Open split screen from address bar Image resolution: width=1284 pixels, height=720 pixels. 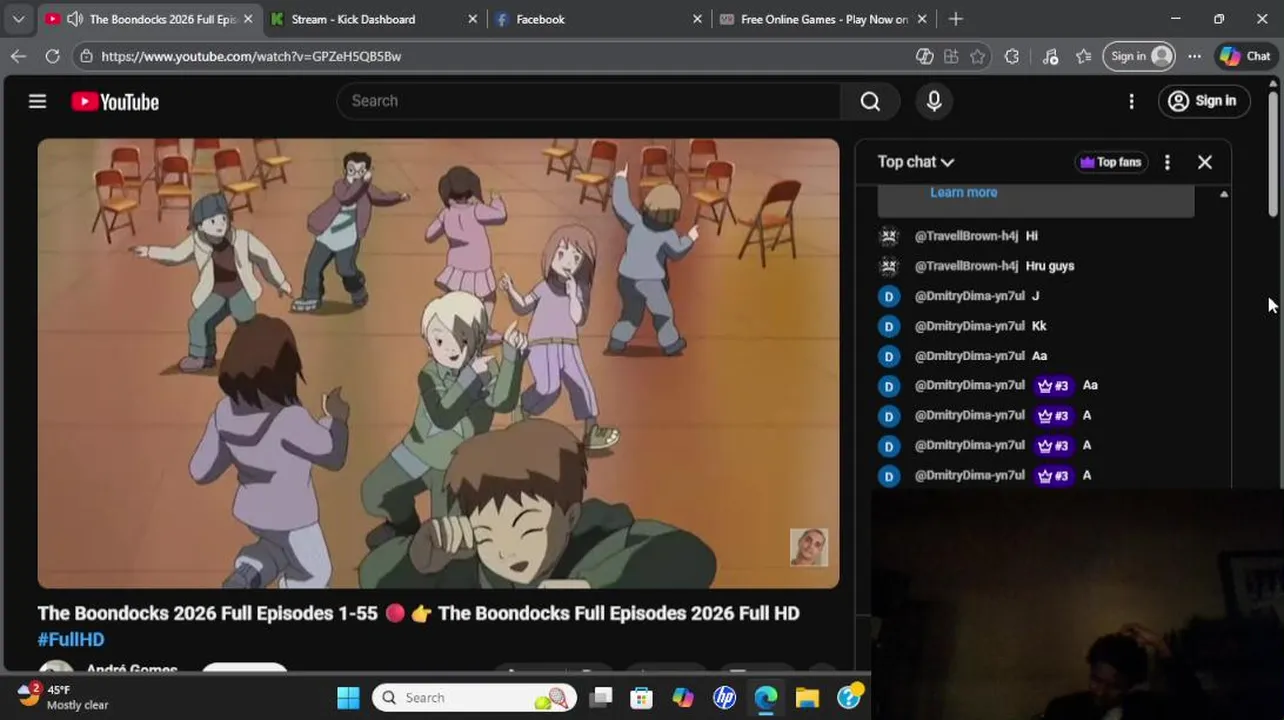[951, 56]
